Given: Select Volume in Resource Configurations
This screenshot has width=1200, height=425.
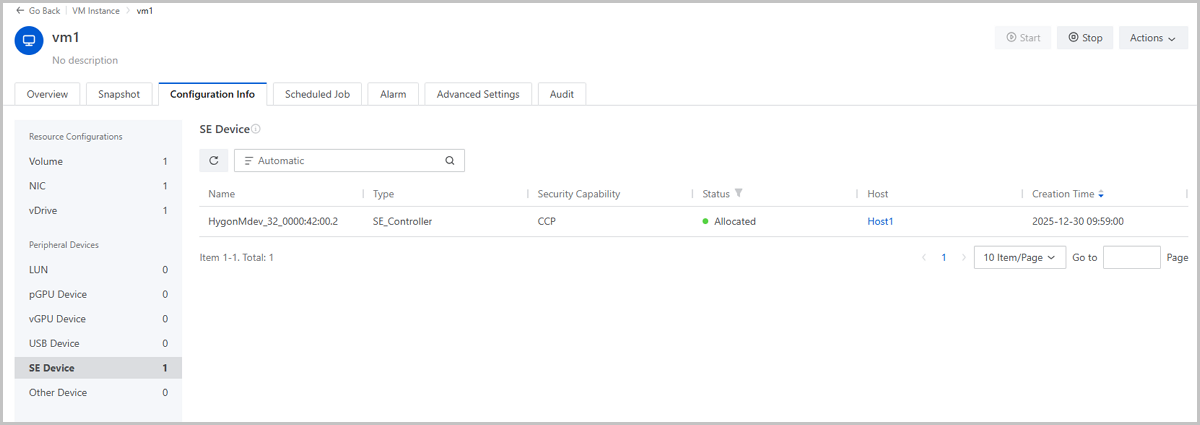Looking at the screenshot, I should (x=46, y=161).
